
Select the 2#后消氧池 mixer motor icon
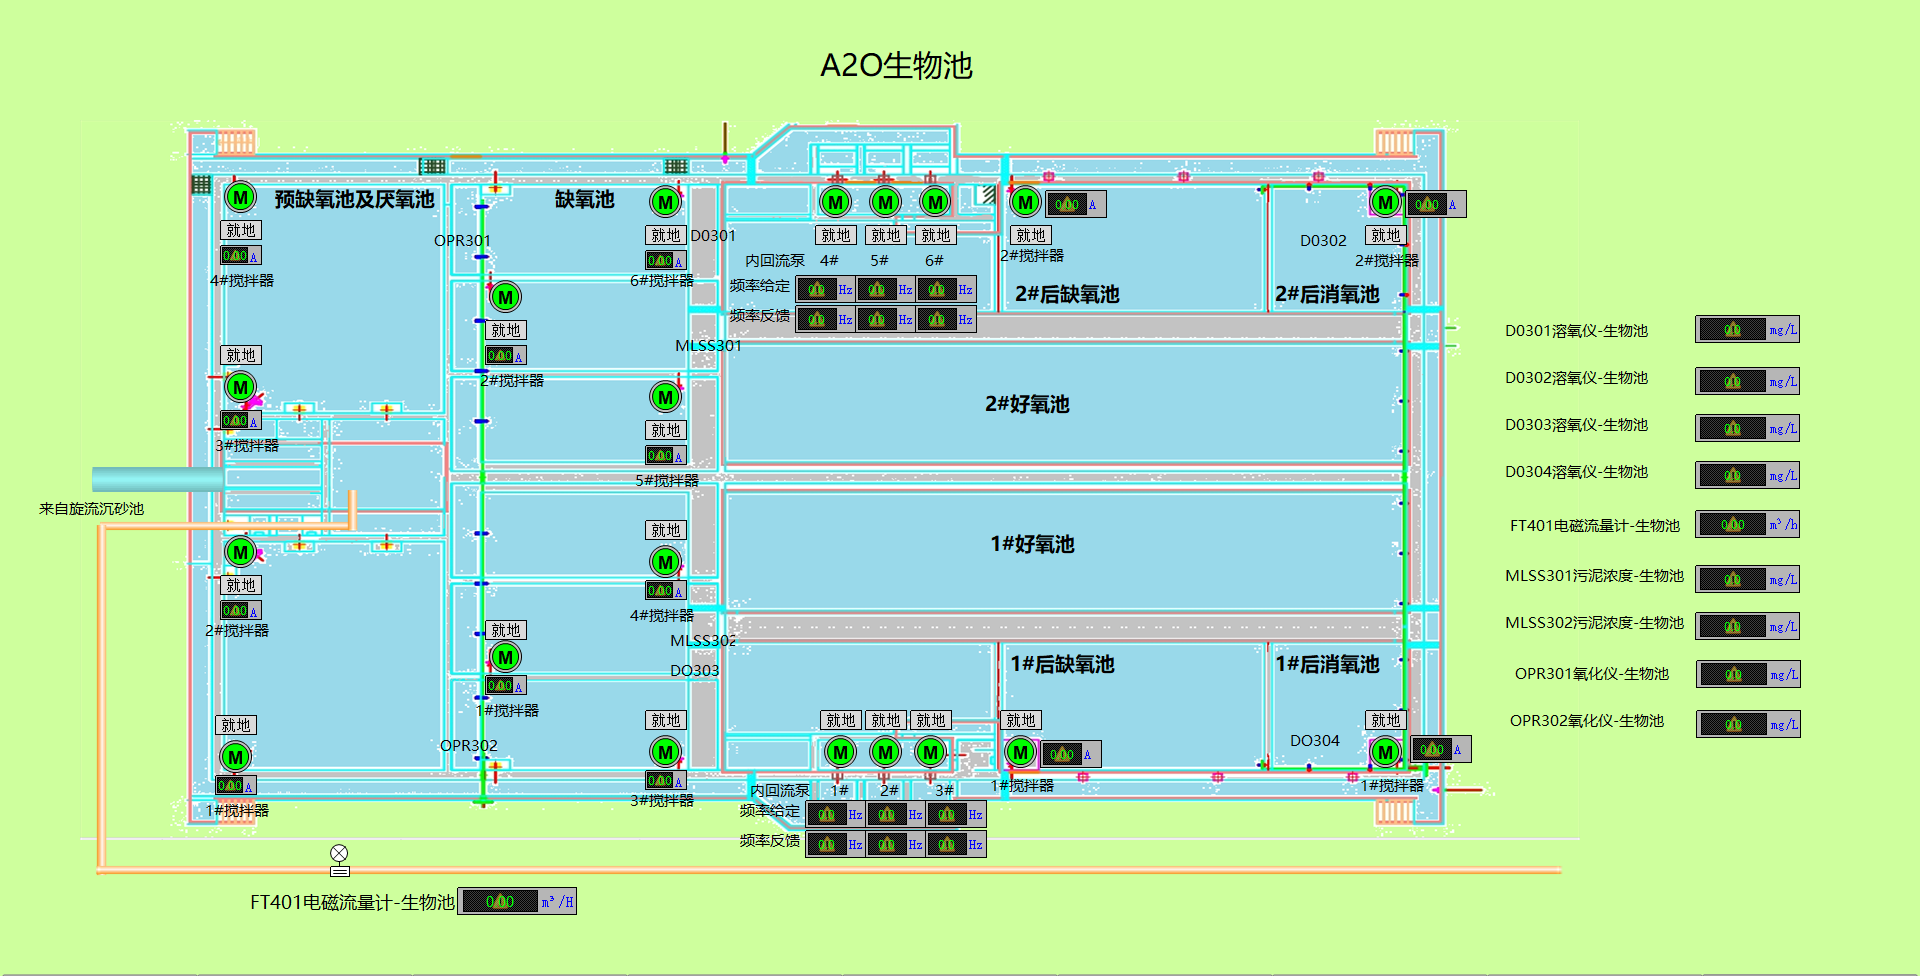pyautogui.click(x=1385, y=202)
